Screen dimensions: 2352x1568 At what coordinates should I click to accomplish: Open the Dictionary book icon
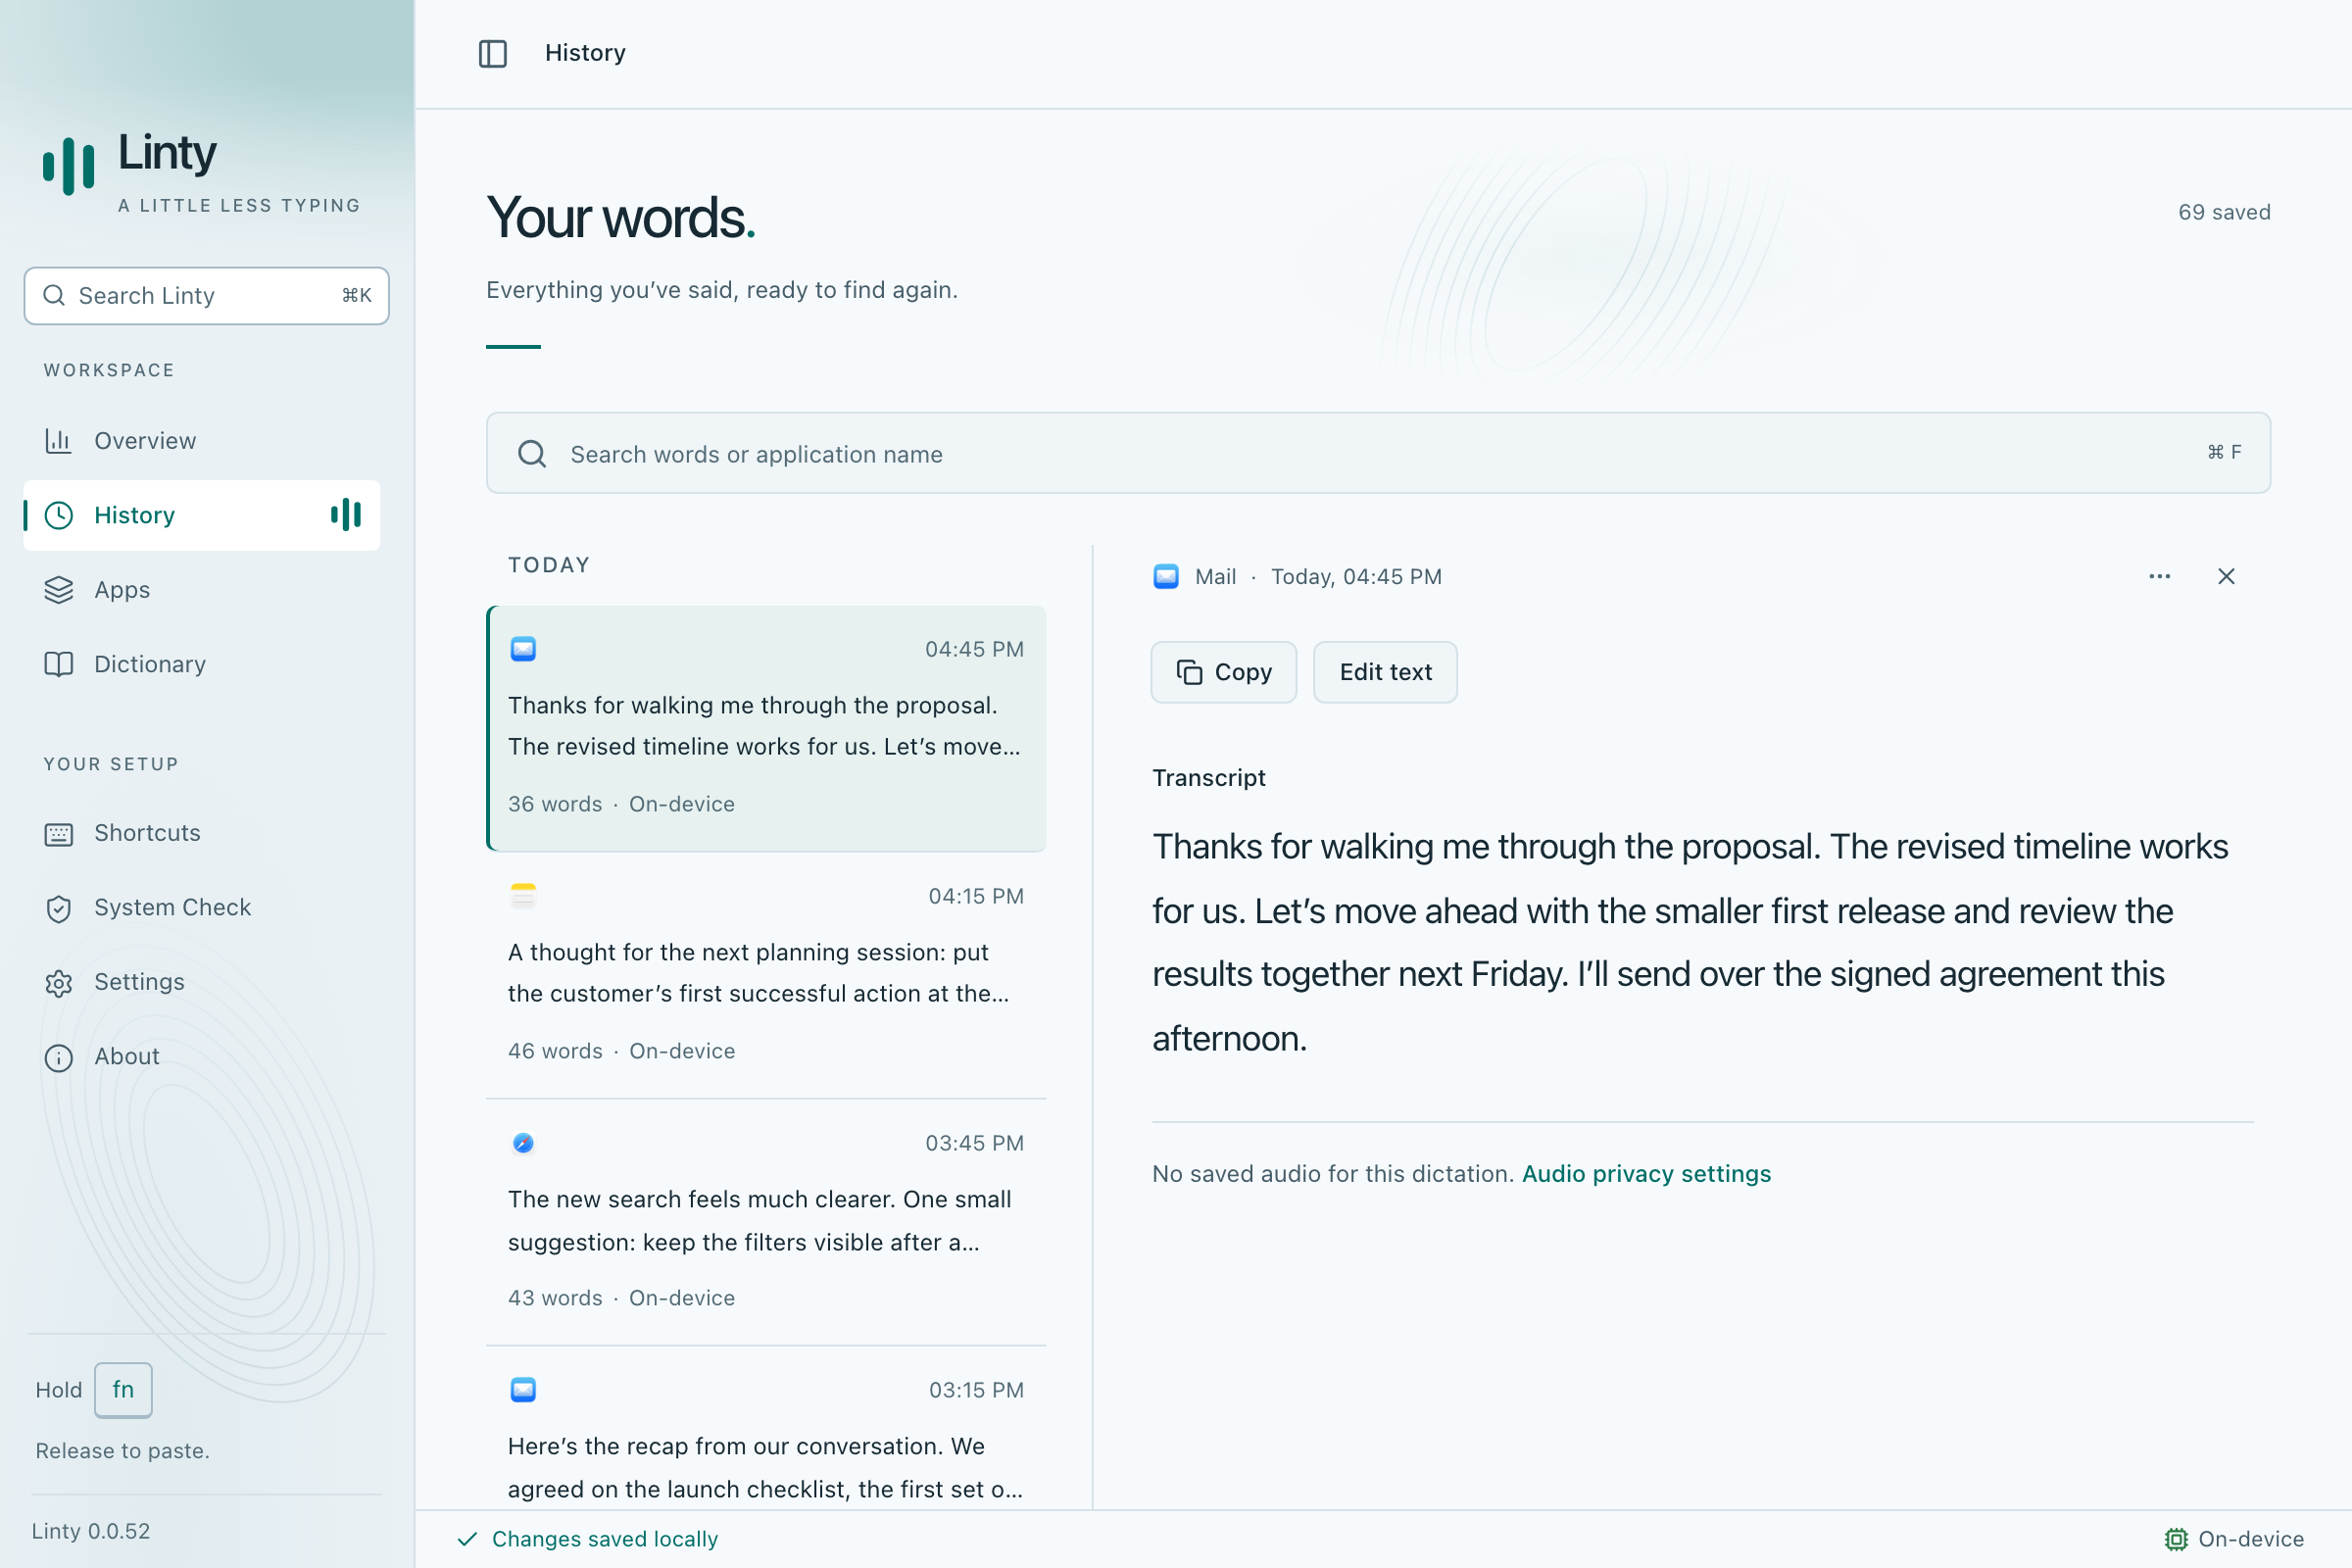pos(59,664)
